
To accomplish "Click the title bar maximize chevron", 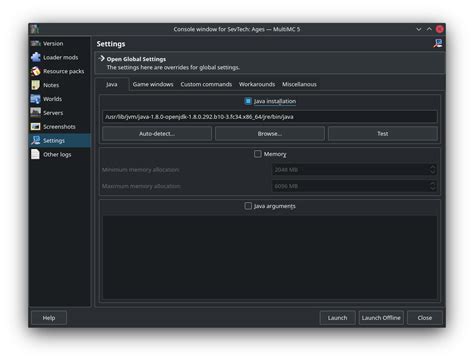I will [429, 29].
